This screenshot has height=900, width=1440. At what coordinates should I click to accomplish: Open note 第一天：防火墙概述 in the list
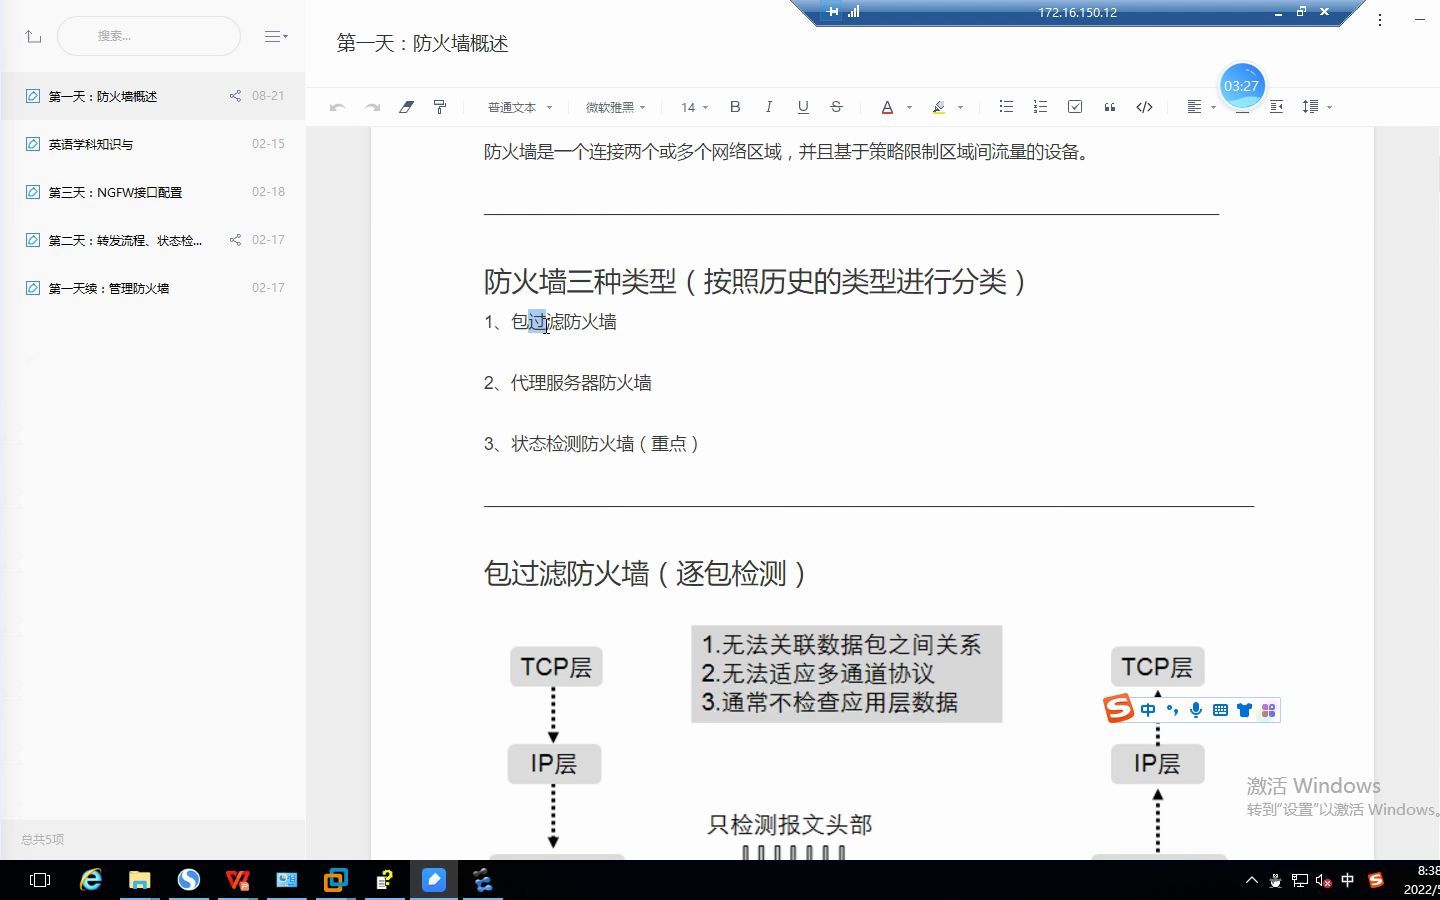pyautogui.click(x=153, y=96)
